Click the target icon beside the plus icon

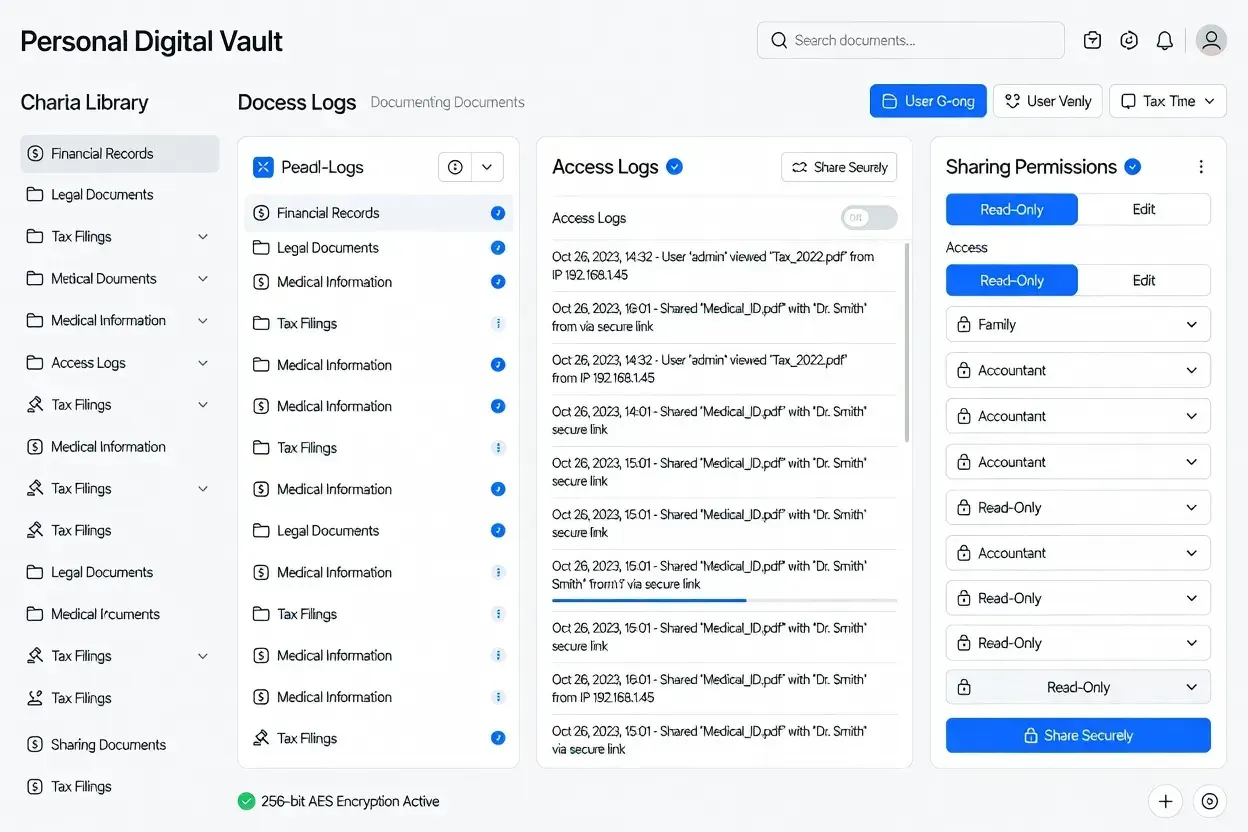pyautogui.click(x=1210, y=801)
